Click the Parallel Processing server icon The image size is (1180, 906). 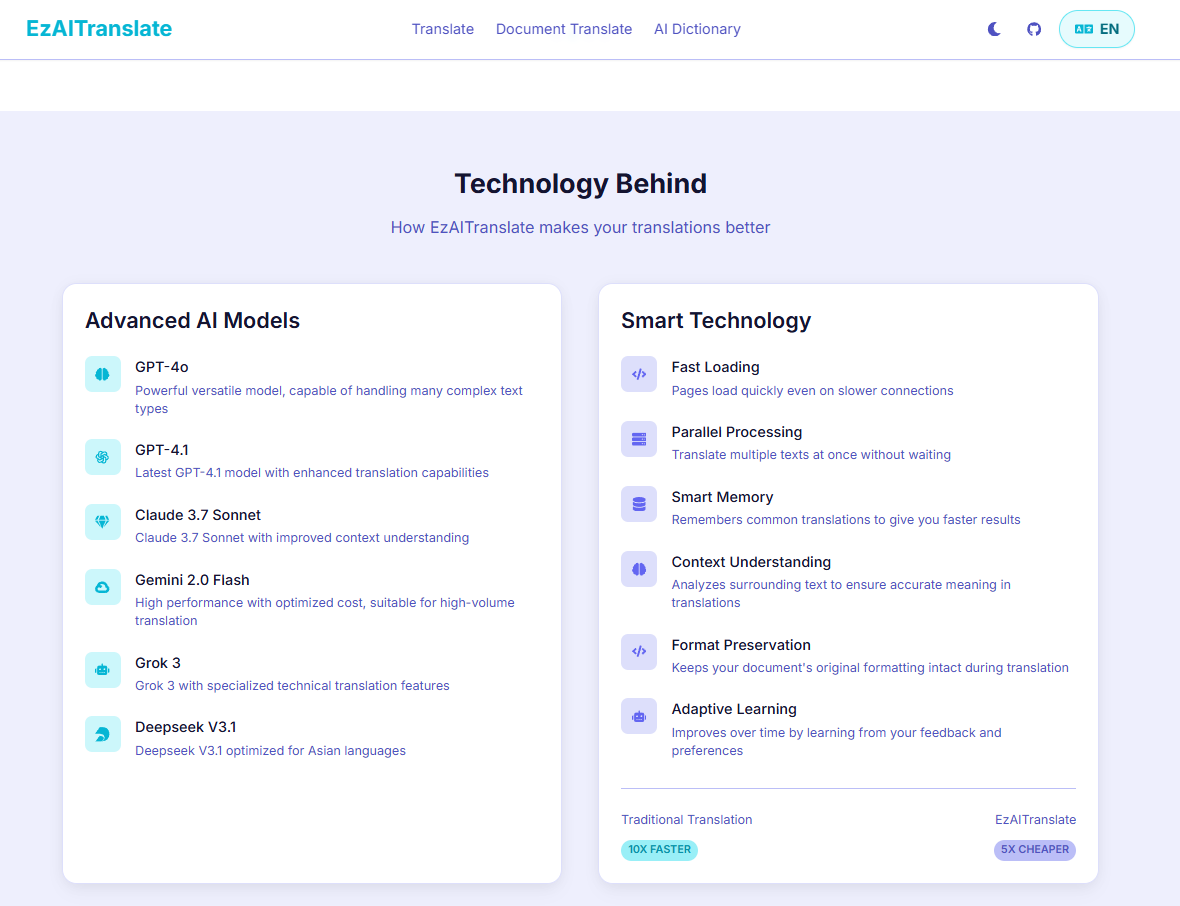(x=639, y=439)
